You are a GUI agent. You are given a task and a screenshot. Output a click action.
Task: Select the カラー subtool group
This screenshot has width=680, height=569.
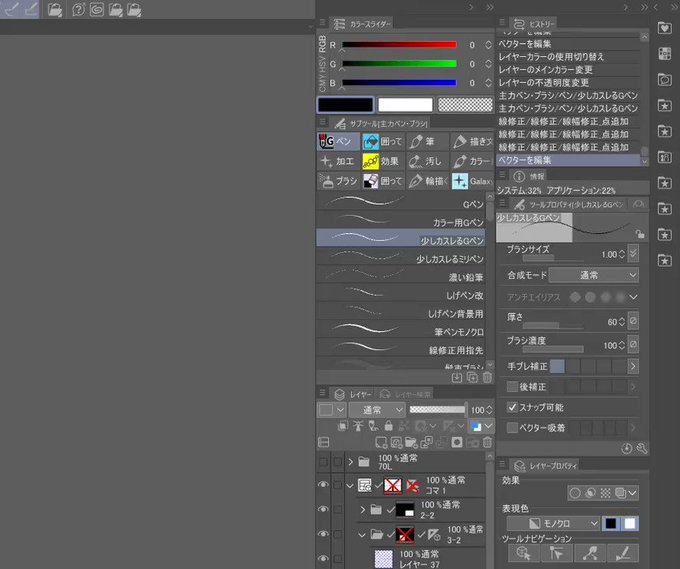[472, 161]
